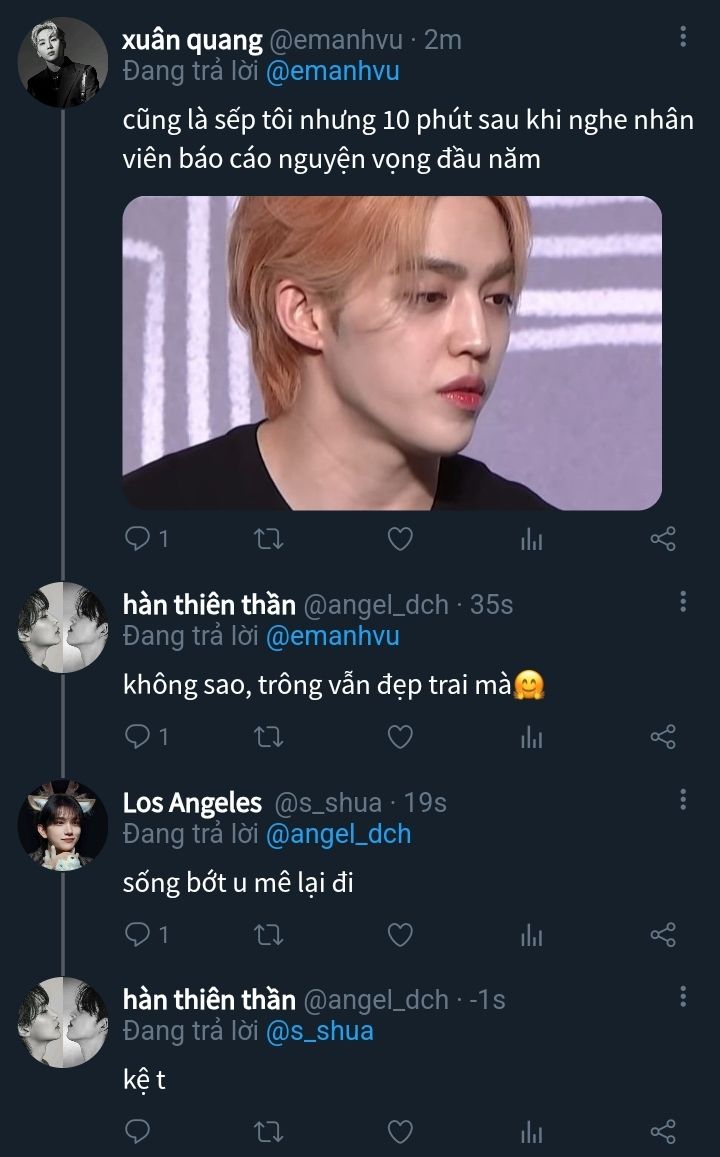This screenshot has height=1157, width=720.
Task: Like the "không sao, trông vẫn đẹp trai mà" reply
Action: click(400, 737)
